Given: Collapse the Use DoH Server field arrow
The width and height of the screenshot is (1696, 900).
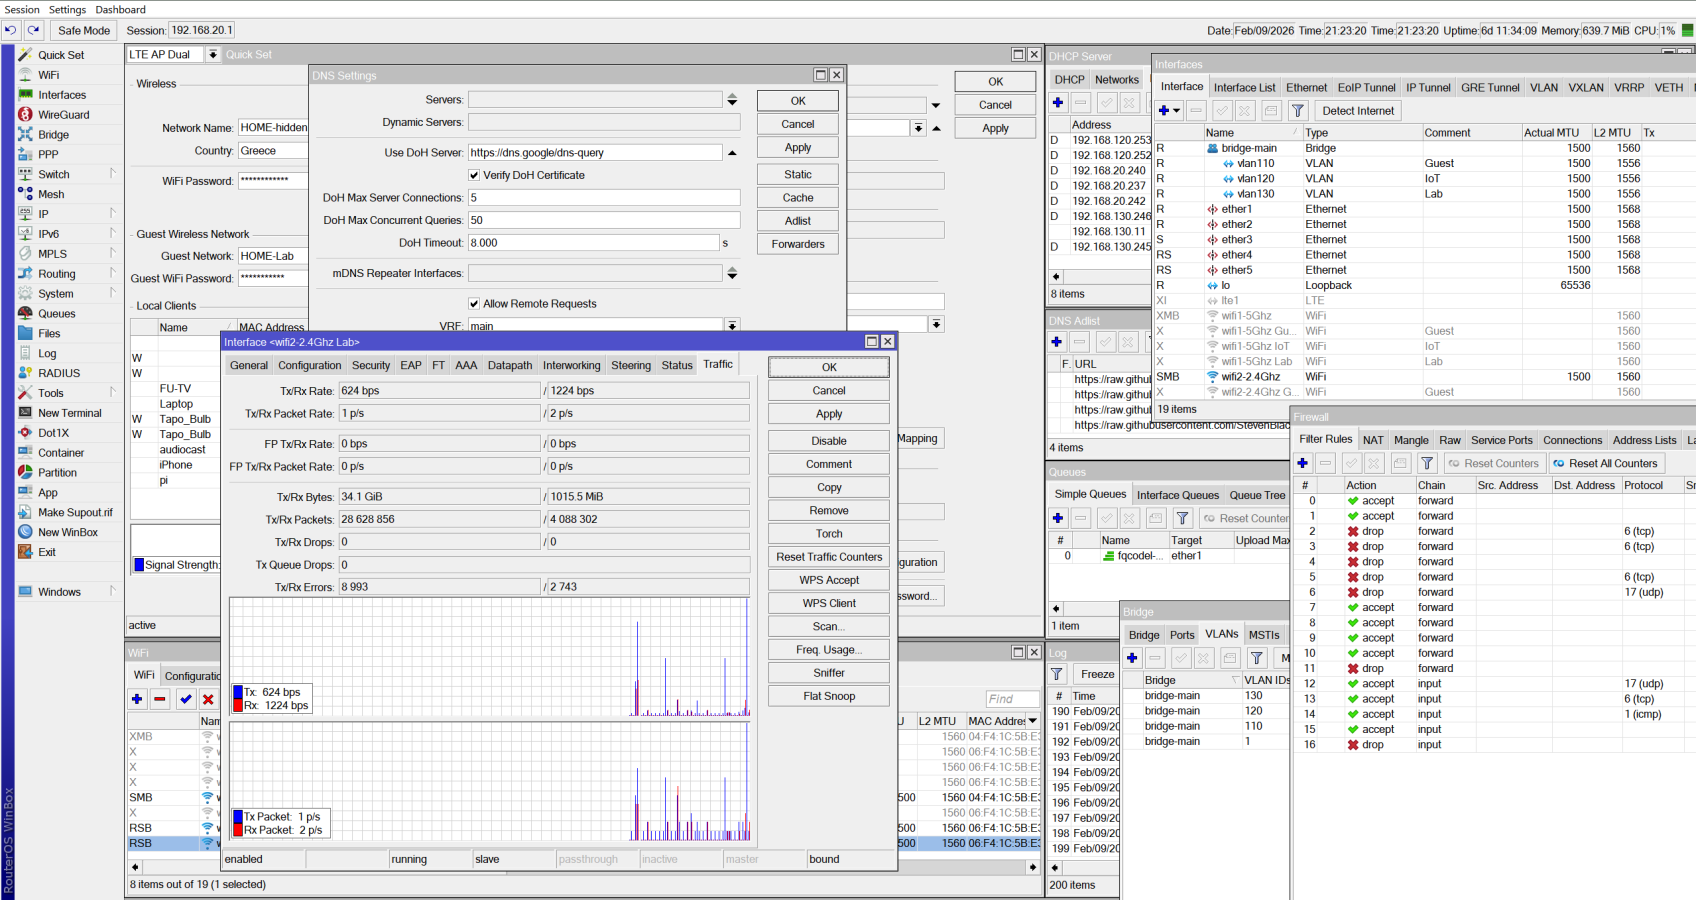Looking at the screenshot, I should pos(732,153).
